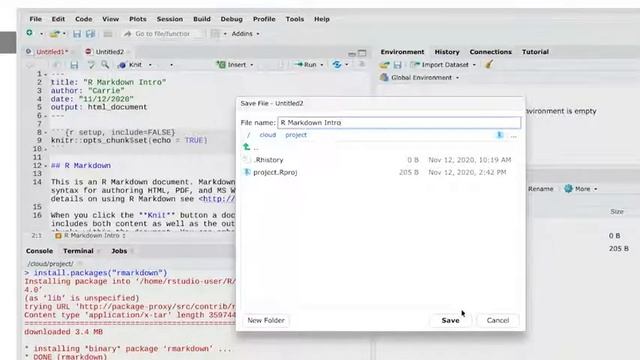Click the 'cloud' breadcrumb in Save dialog

(267, 135)
